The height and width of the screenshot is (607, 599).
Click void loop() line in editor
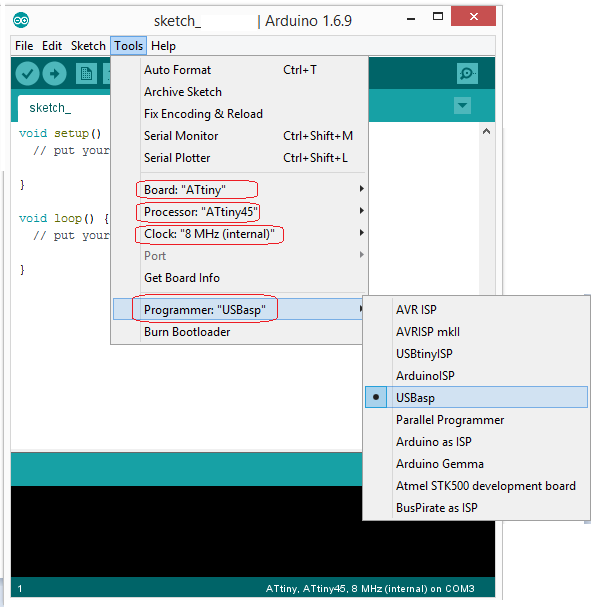click(64, 218)
